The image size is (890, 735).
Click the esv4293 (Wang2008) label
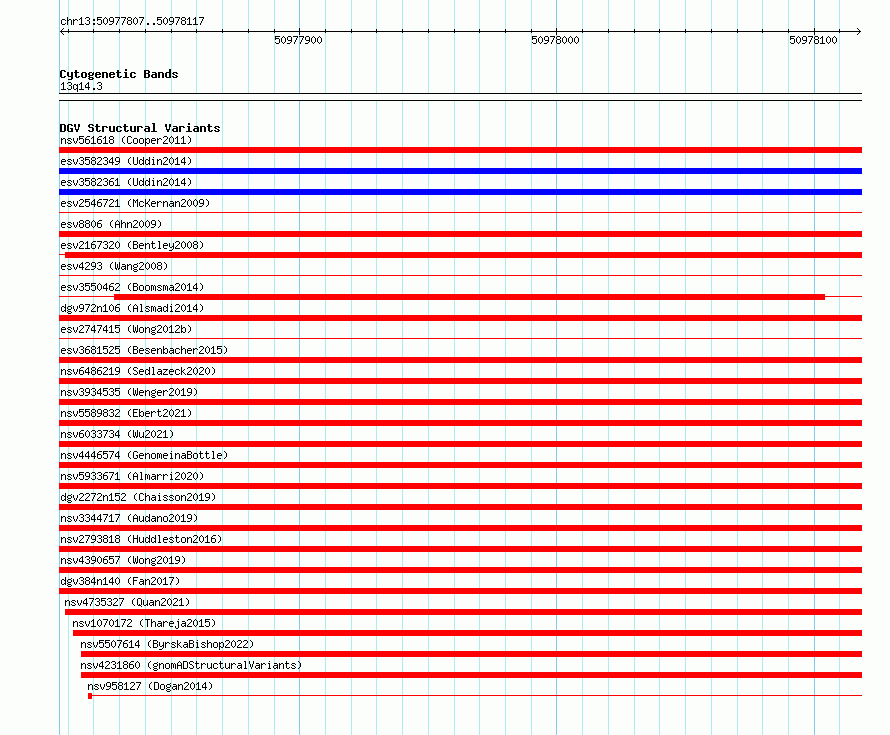tap(114, 266)
